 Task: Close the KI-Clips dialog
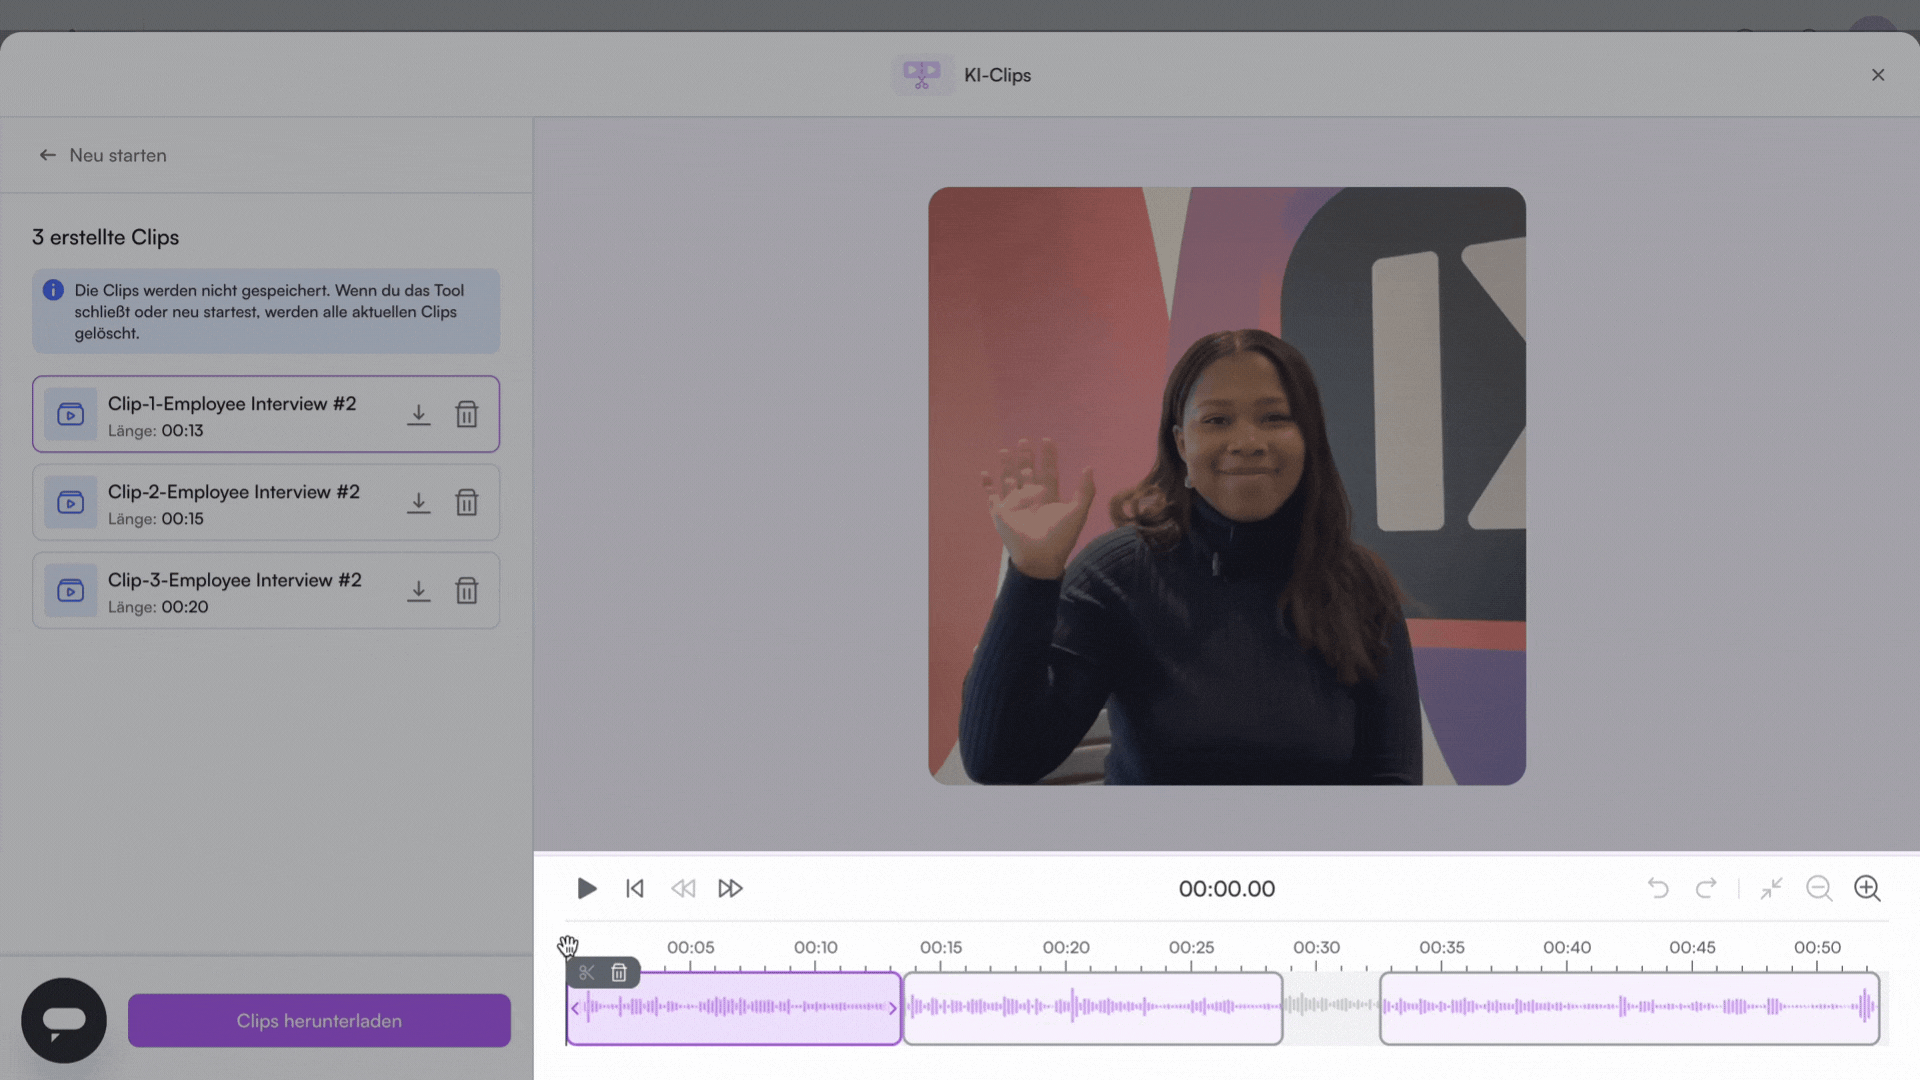(1878, 75)
